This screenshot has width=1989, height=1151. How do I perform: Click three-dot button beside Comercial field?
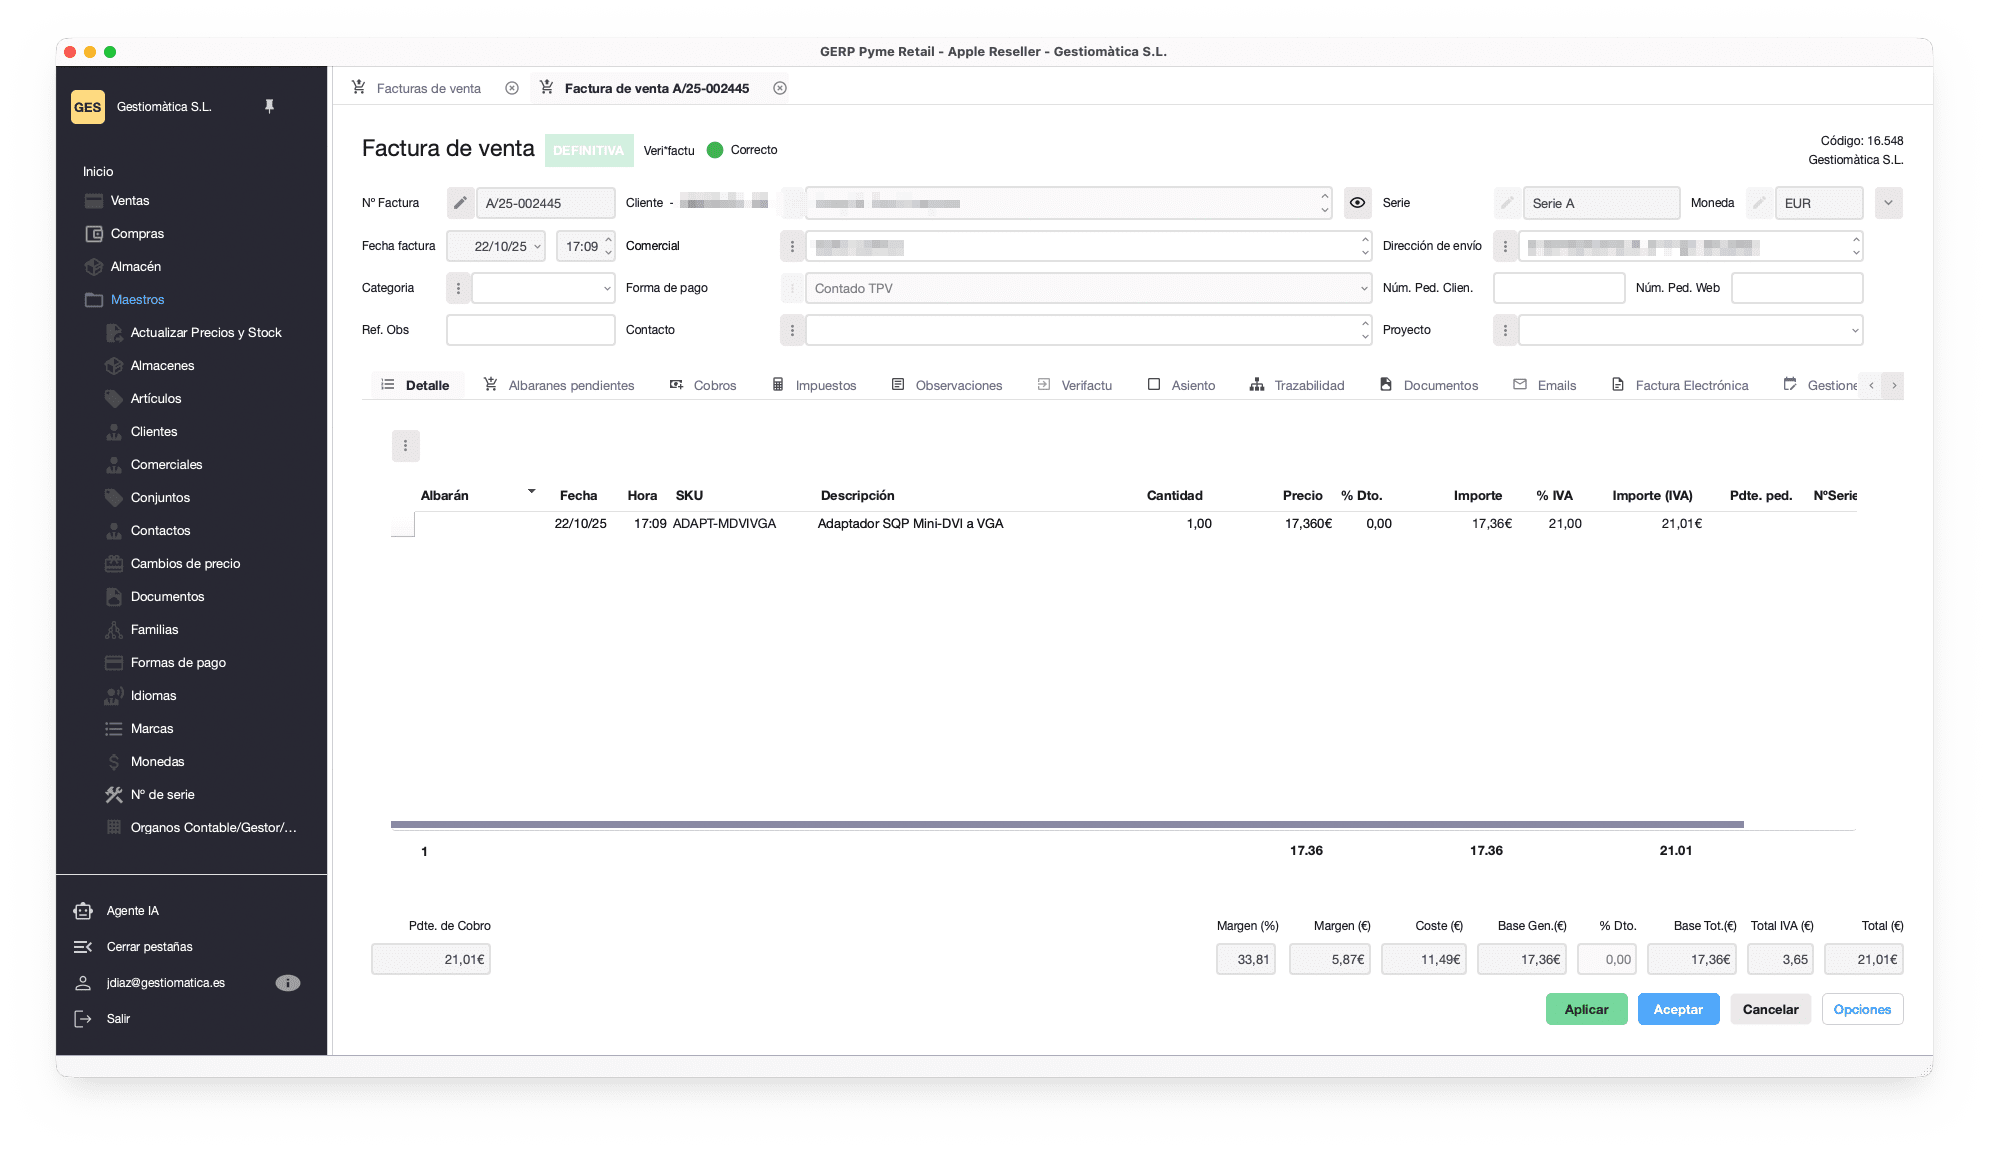pyautogui.click(x=792, y=246)
